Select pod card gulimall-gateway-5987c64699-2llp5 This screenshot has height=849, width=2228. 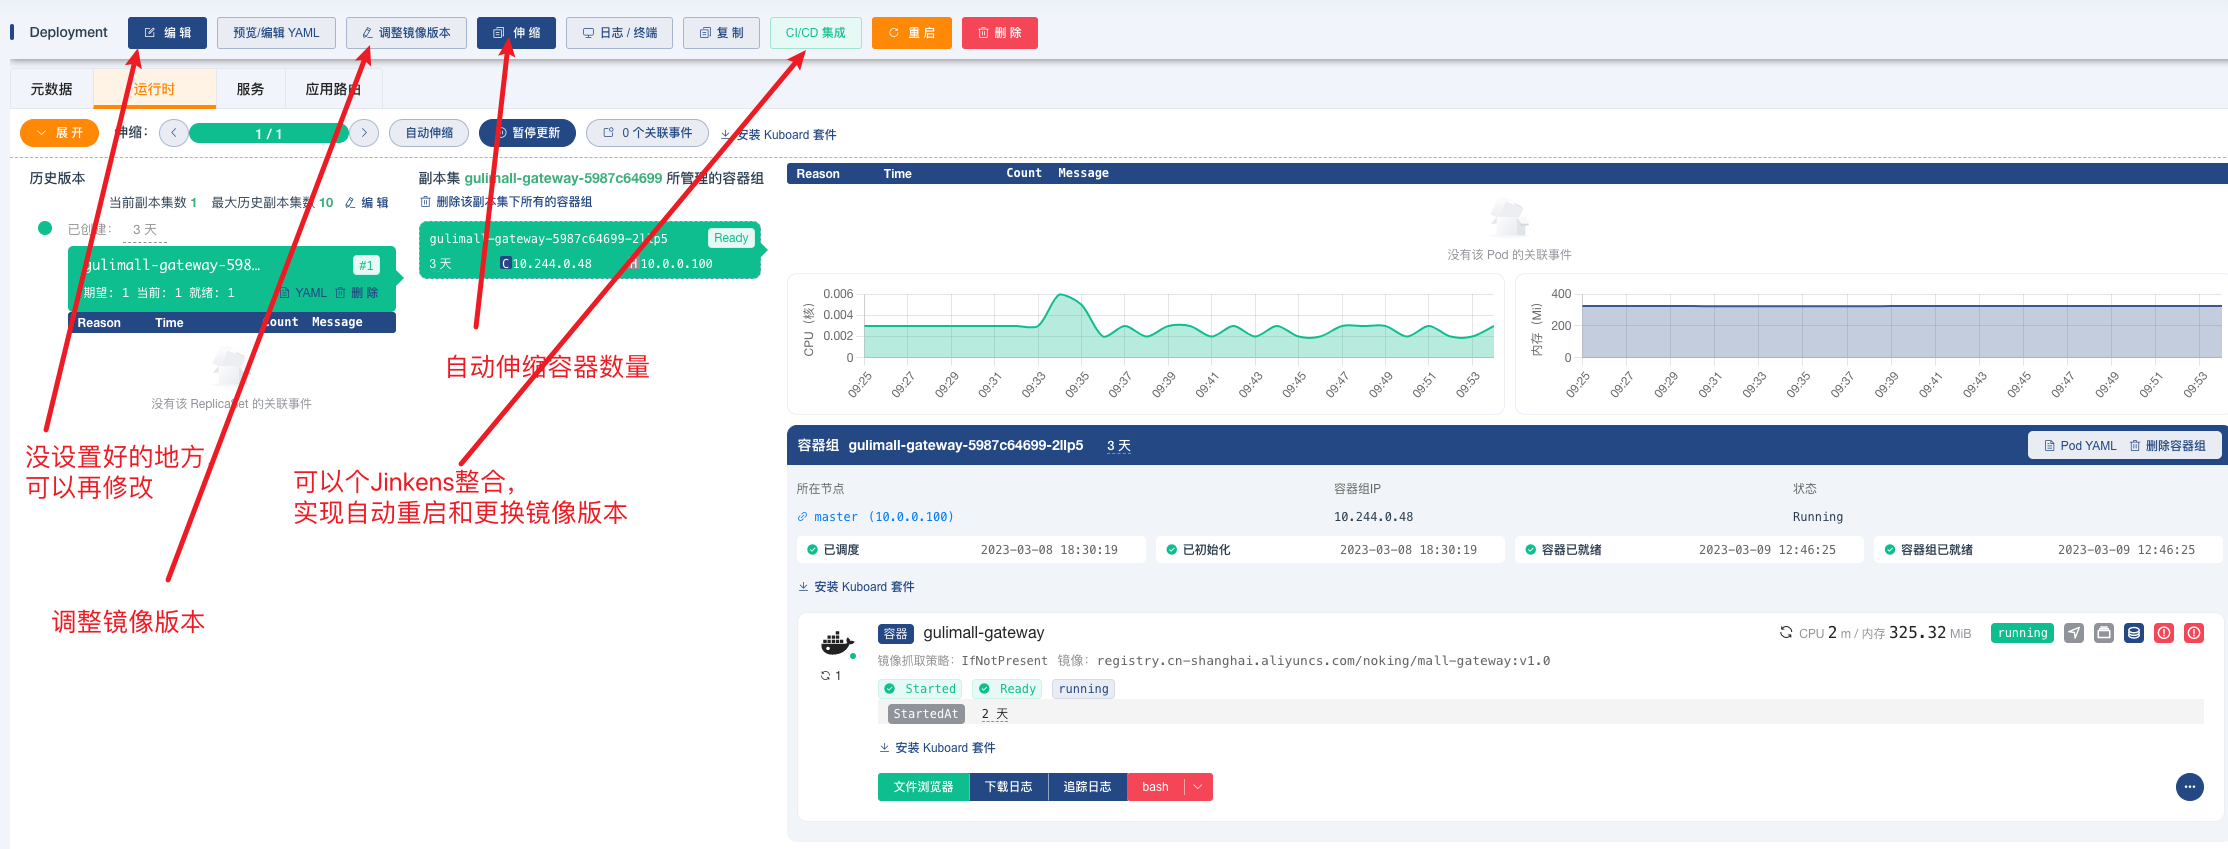pos(590,250)
